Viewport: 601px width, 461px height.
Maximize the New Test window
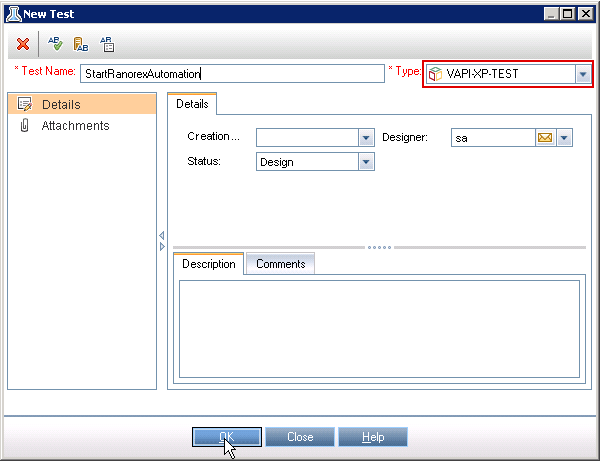(x=568, y=14)
